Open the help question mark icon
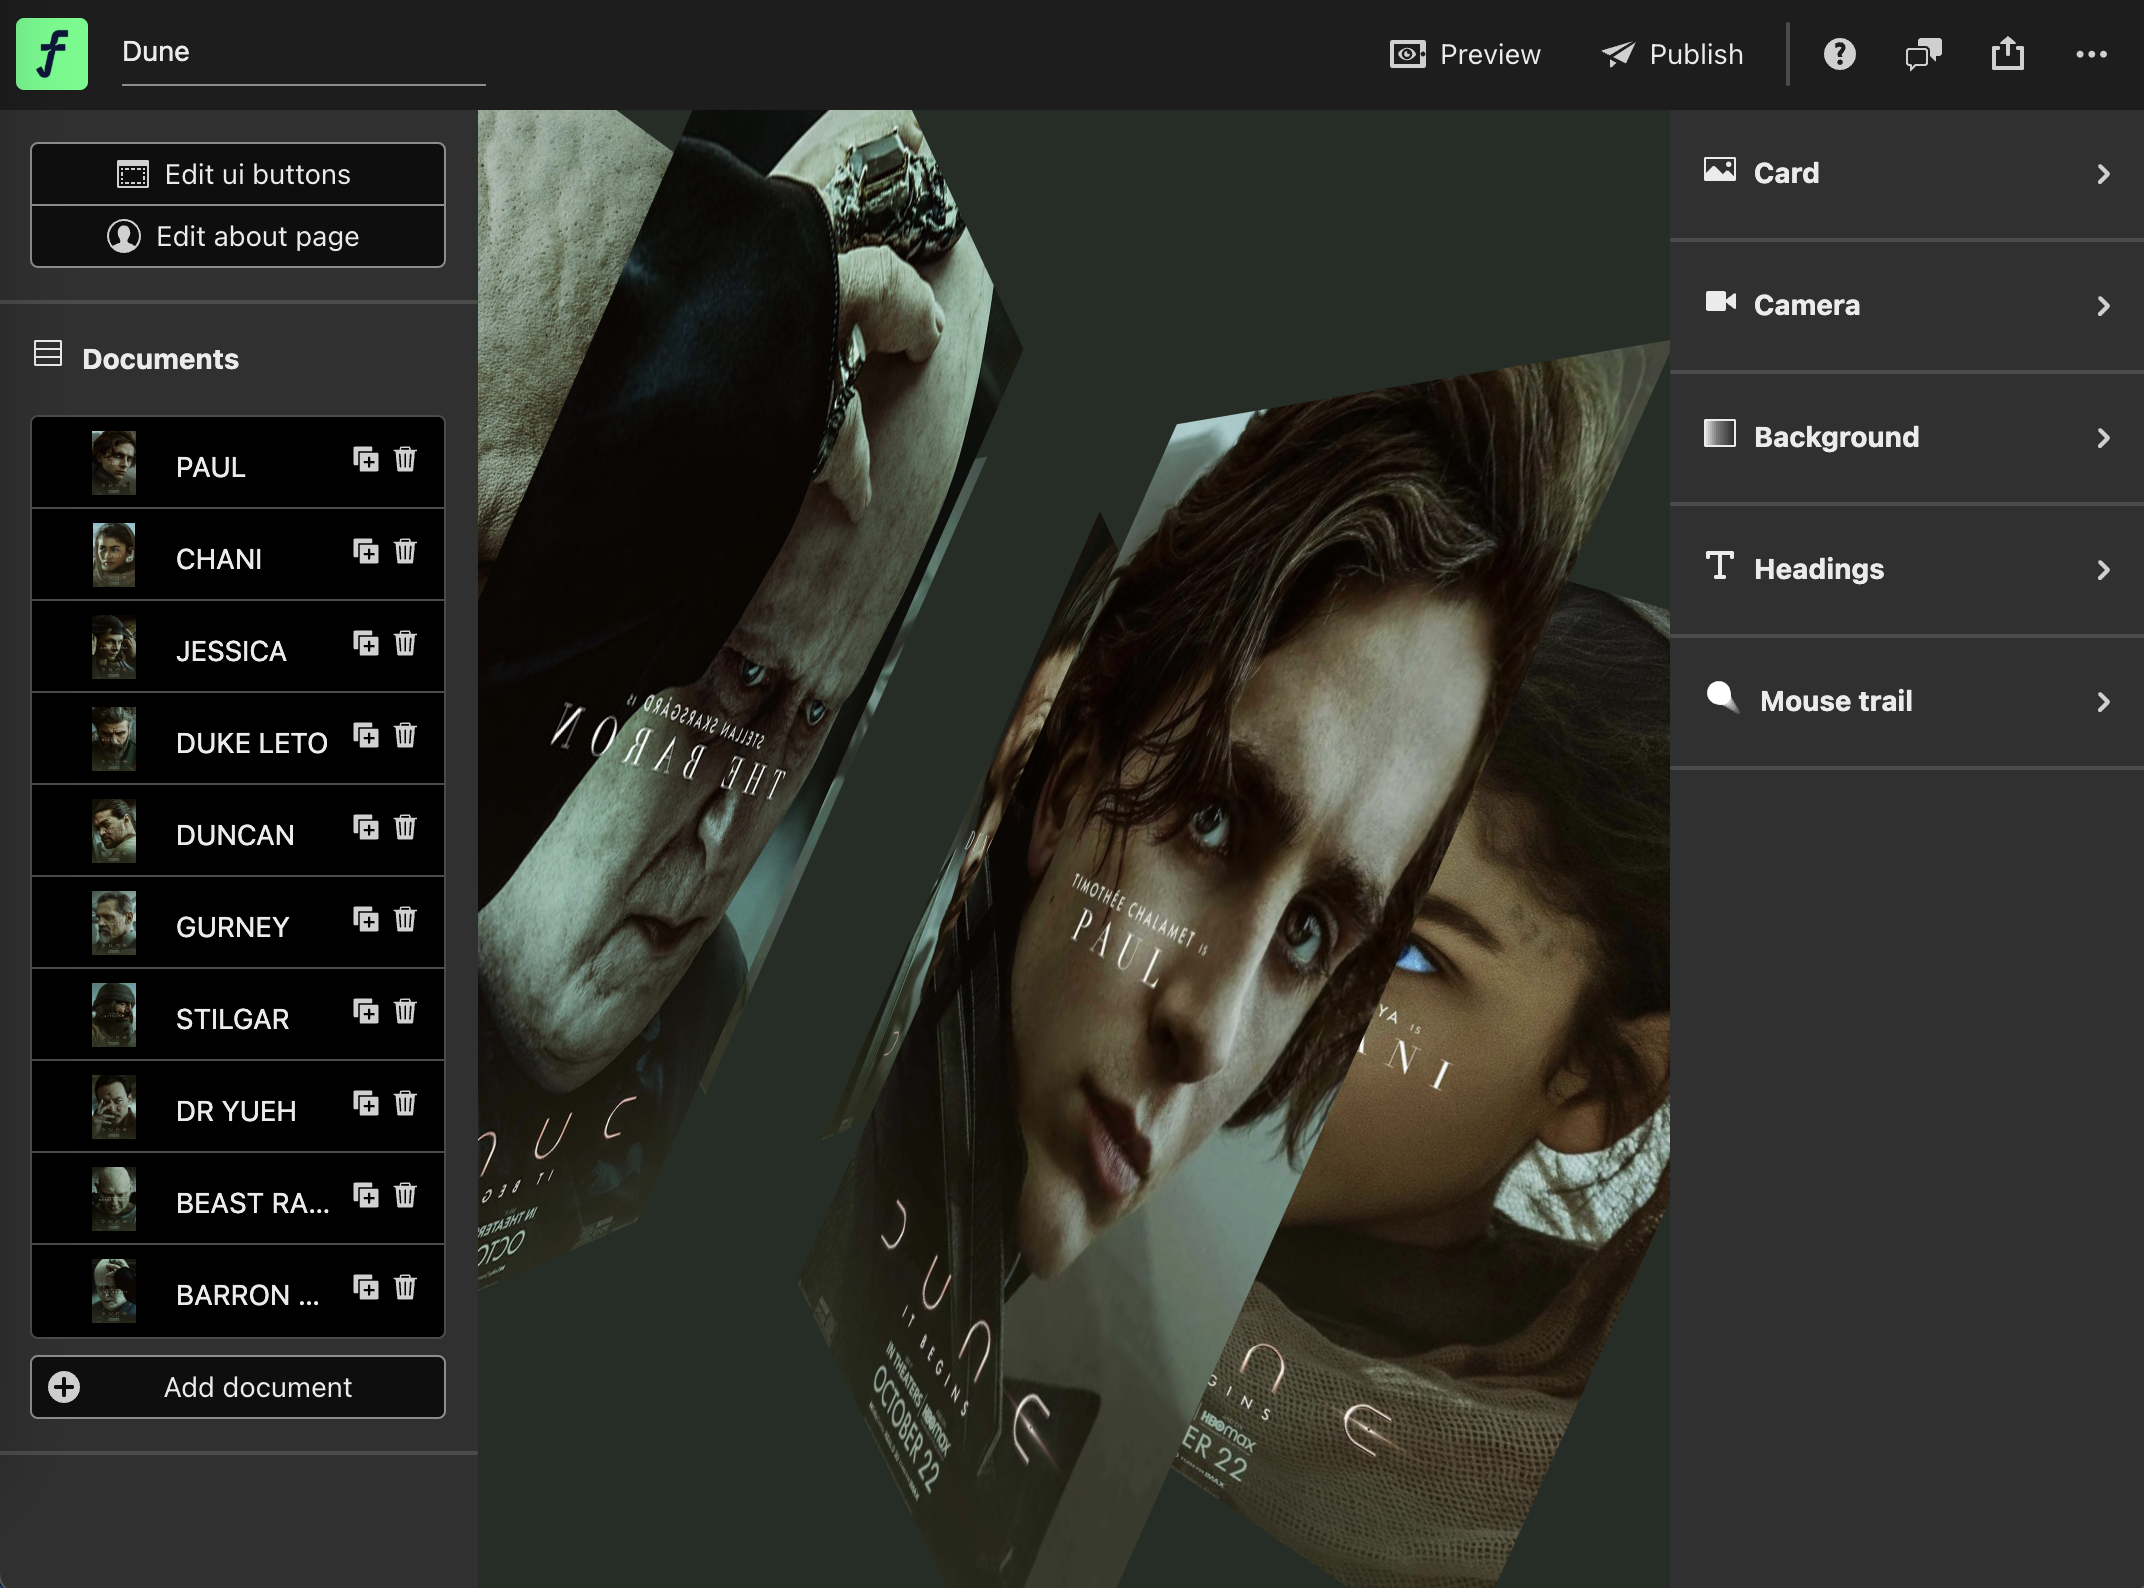Image resolution: width=2144 pixels, height=1588 pixels. [x=1839, y=54]
